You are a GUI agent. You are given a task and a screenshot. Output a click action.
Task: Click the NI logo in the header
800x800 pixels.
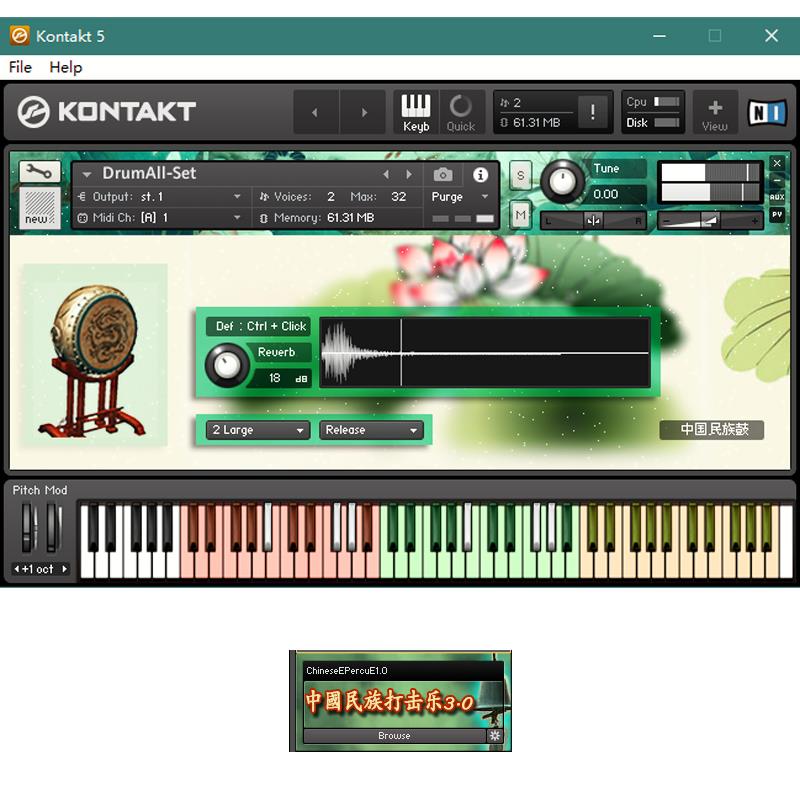766,112
